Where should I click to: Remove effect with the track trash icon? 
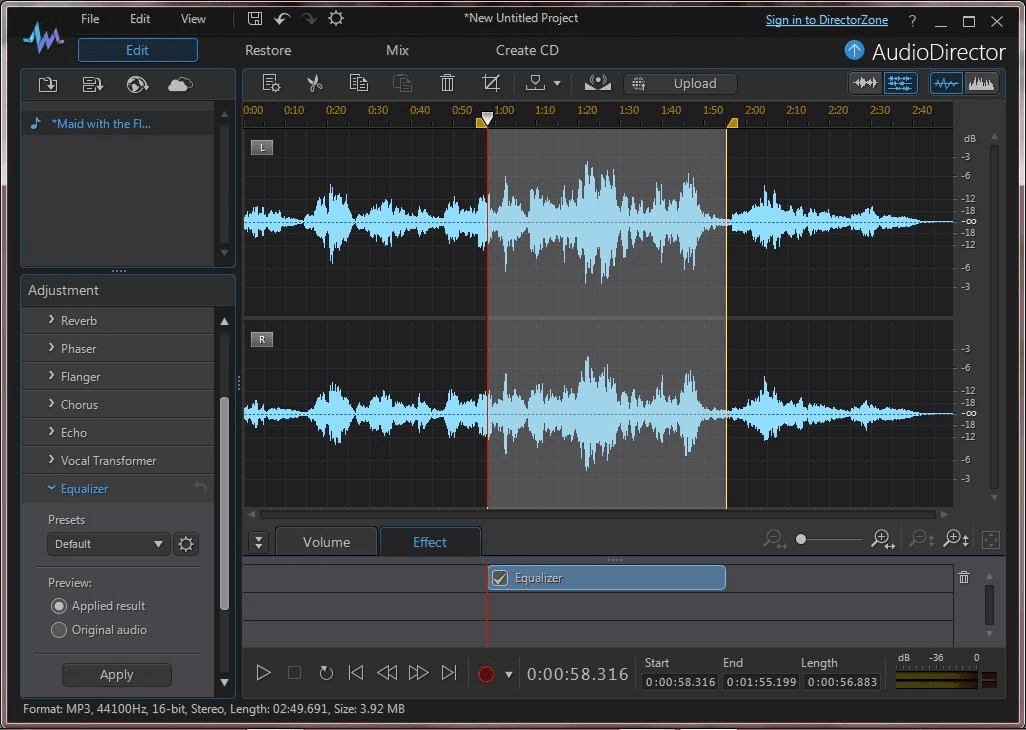coord(964,577)
